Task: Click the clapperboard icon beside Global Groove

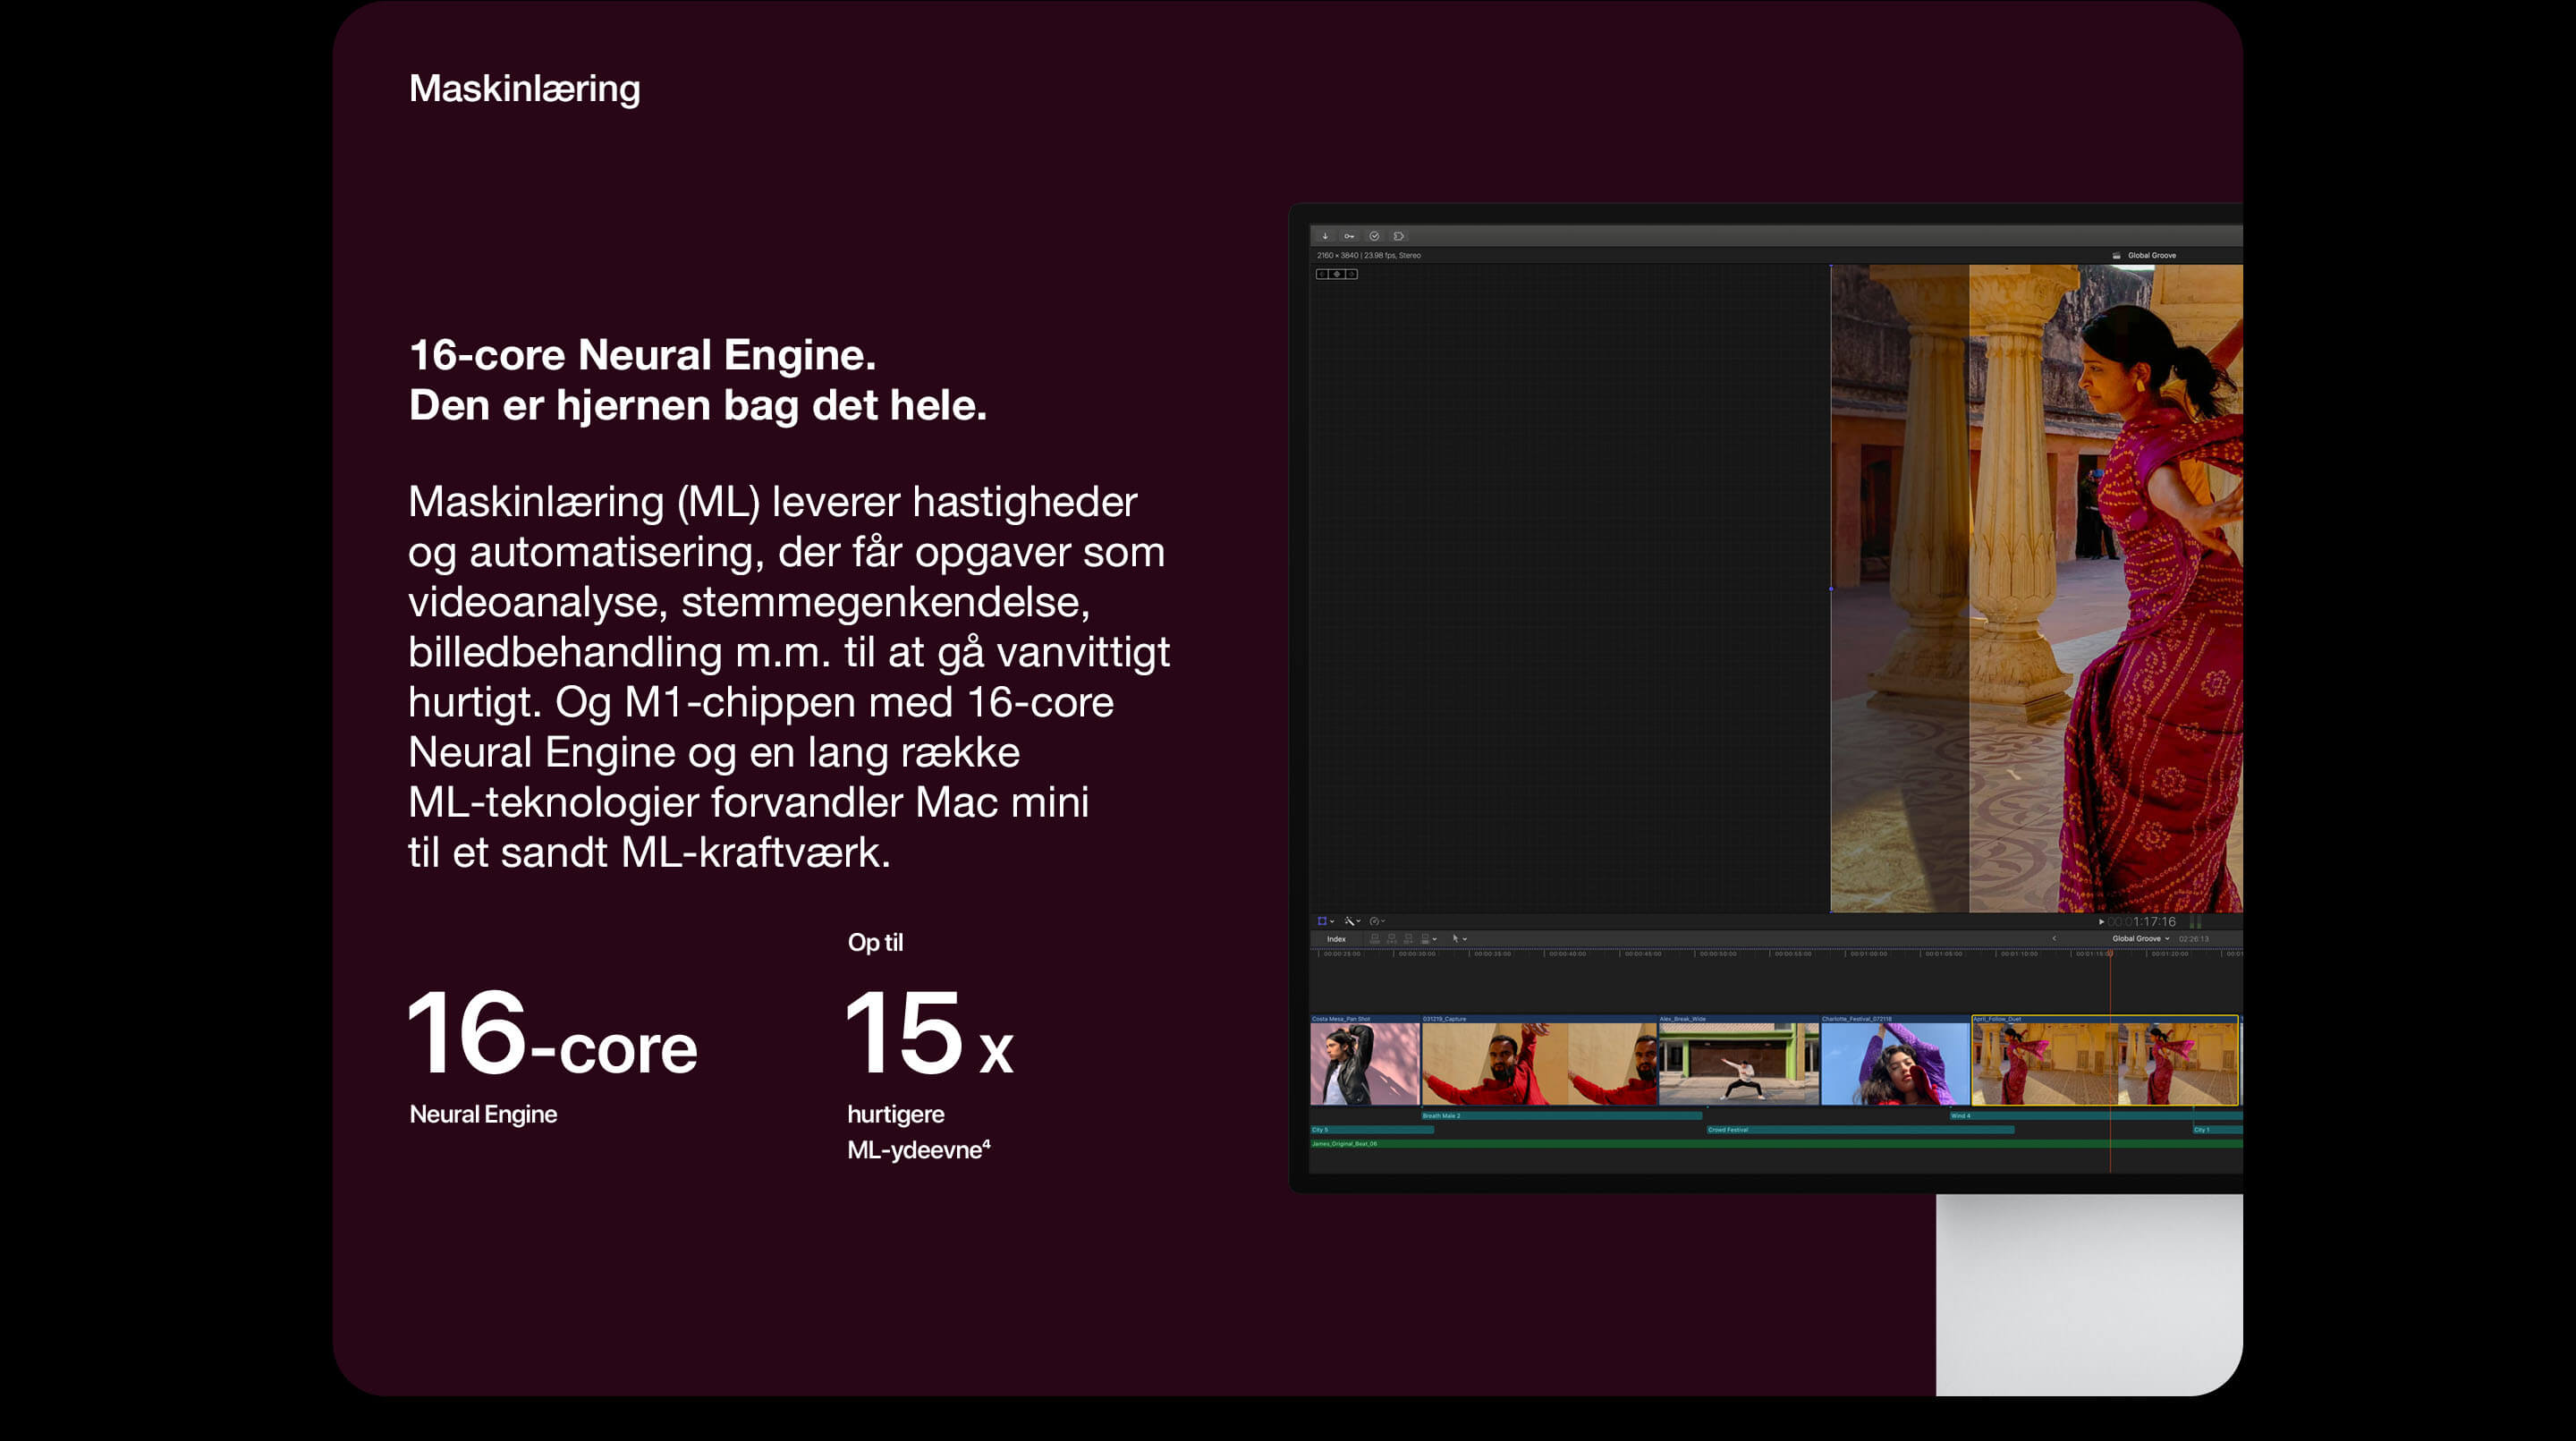Action: tap(2116, 255)
